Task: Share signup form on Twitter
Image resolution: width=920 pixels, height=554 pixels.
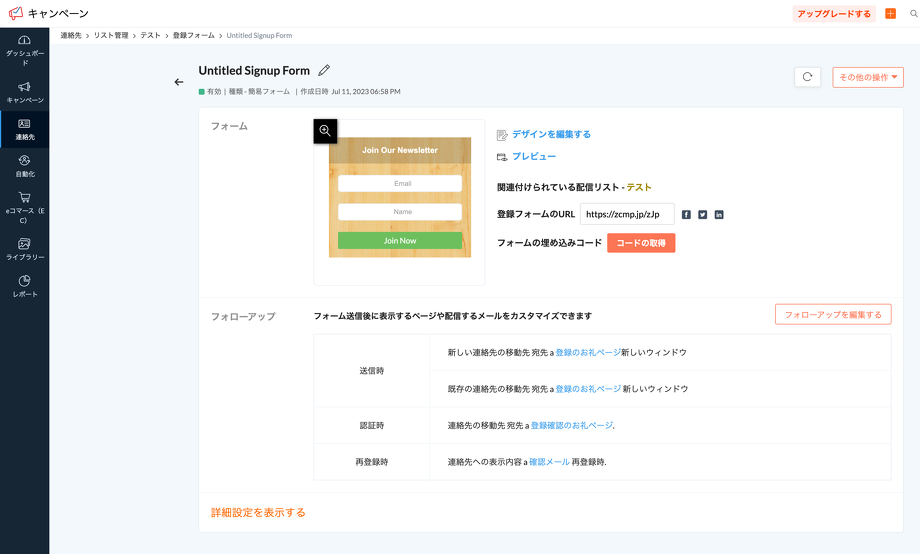Action: (703, 215)
